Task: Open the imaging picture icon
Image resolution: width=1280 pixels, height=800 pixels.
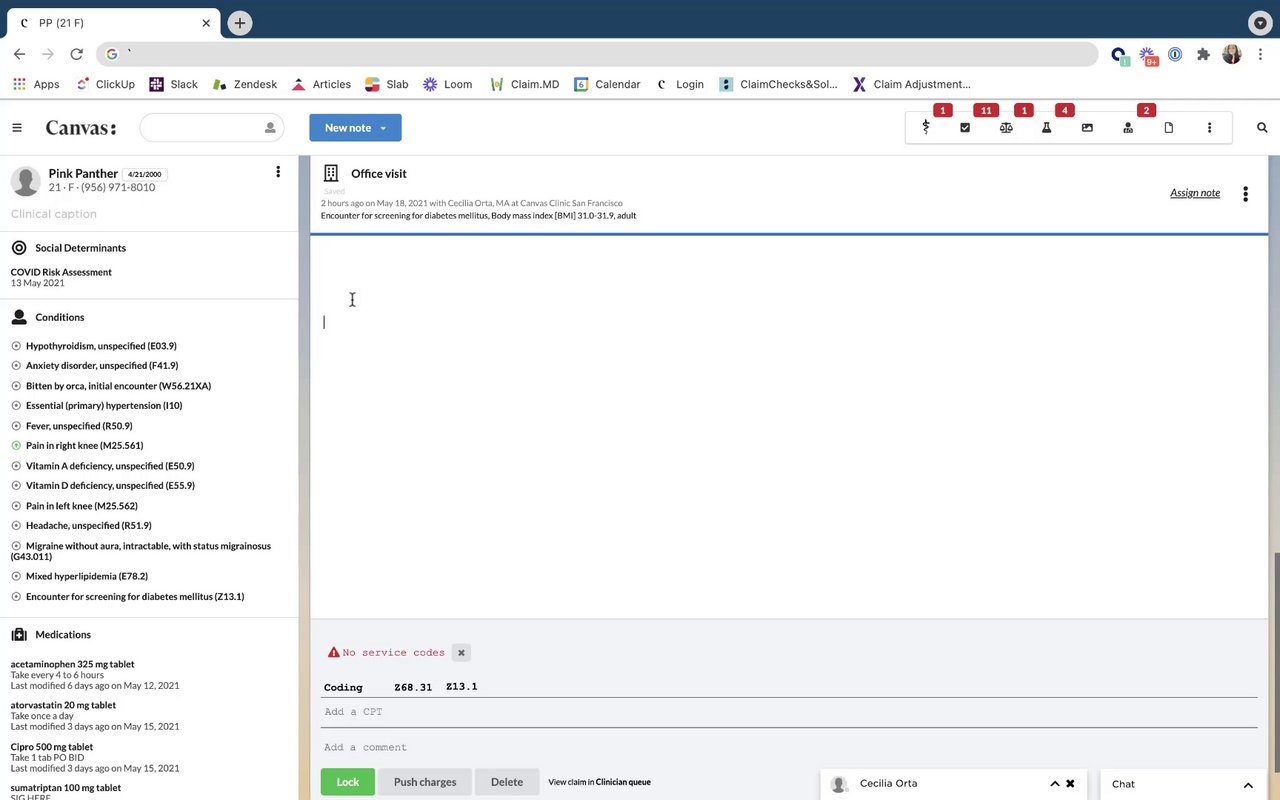Action: tap(1087, 128)
